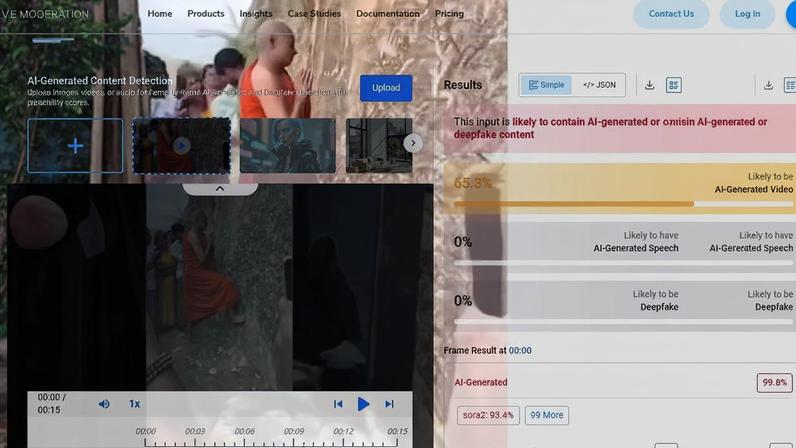Go to the Pricing page
This screenshot has height=448, width=796.
tap(449, 14)
